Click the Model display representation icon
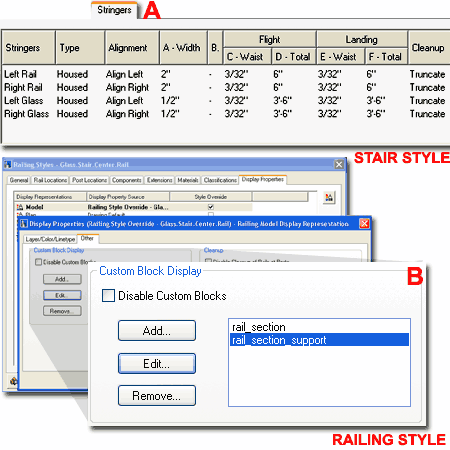The width and height of the screenshot is (450, 450). (x=20, y=207)
